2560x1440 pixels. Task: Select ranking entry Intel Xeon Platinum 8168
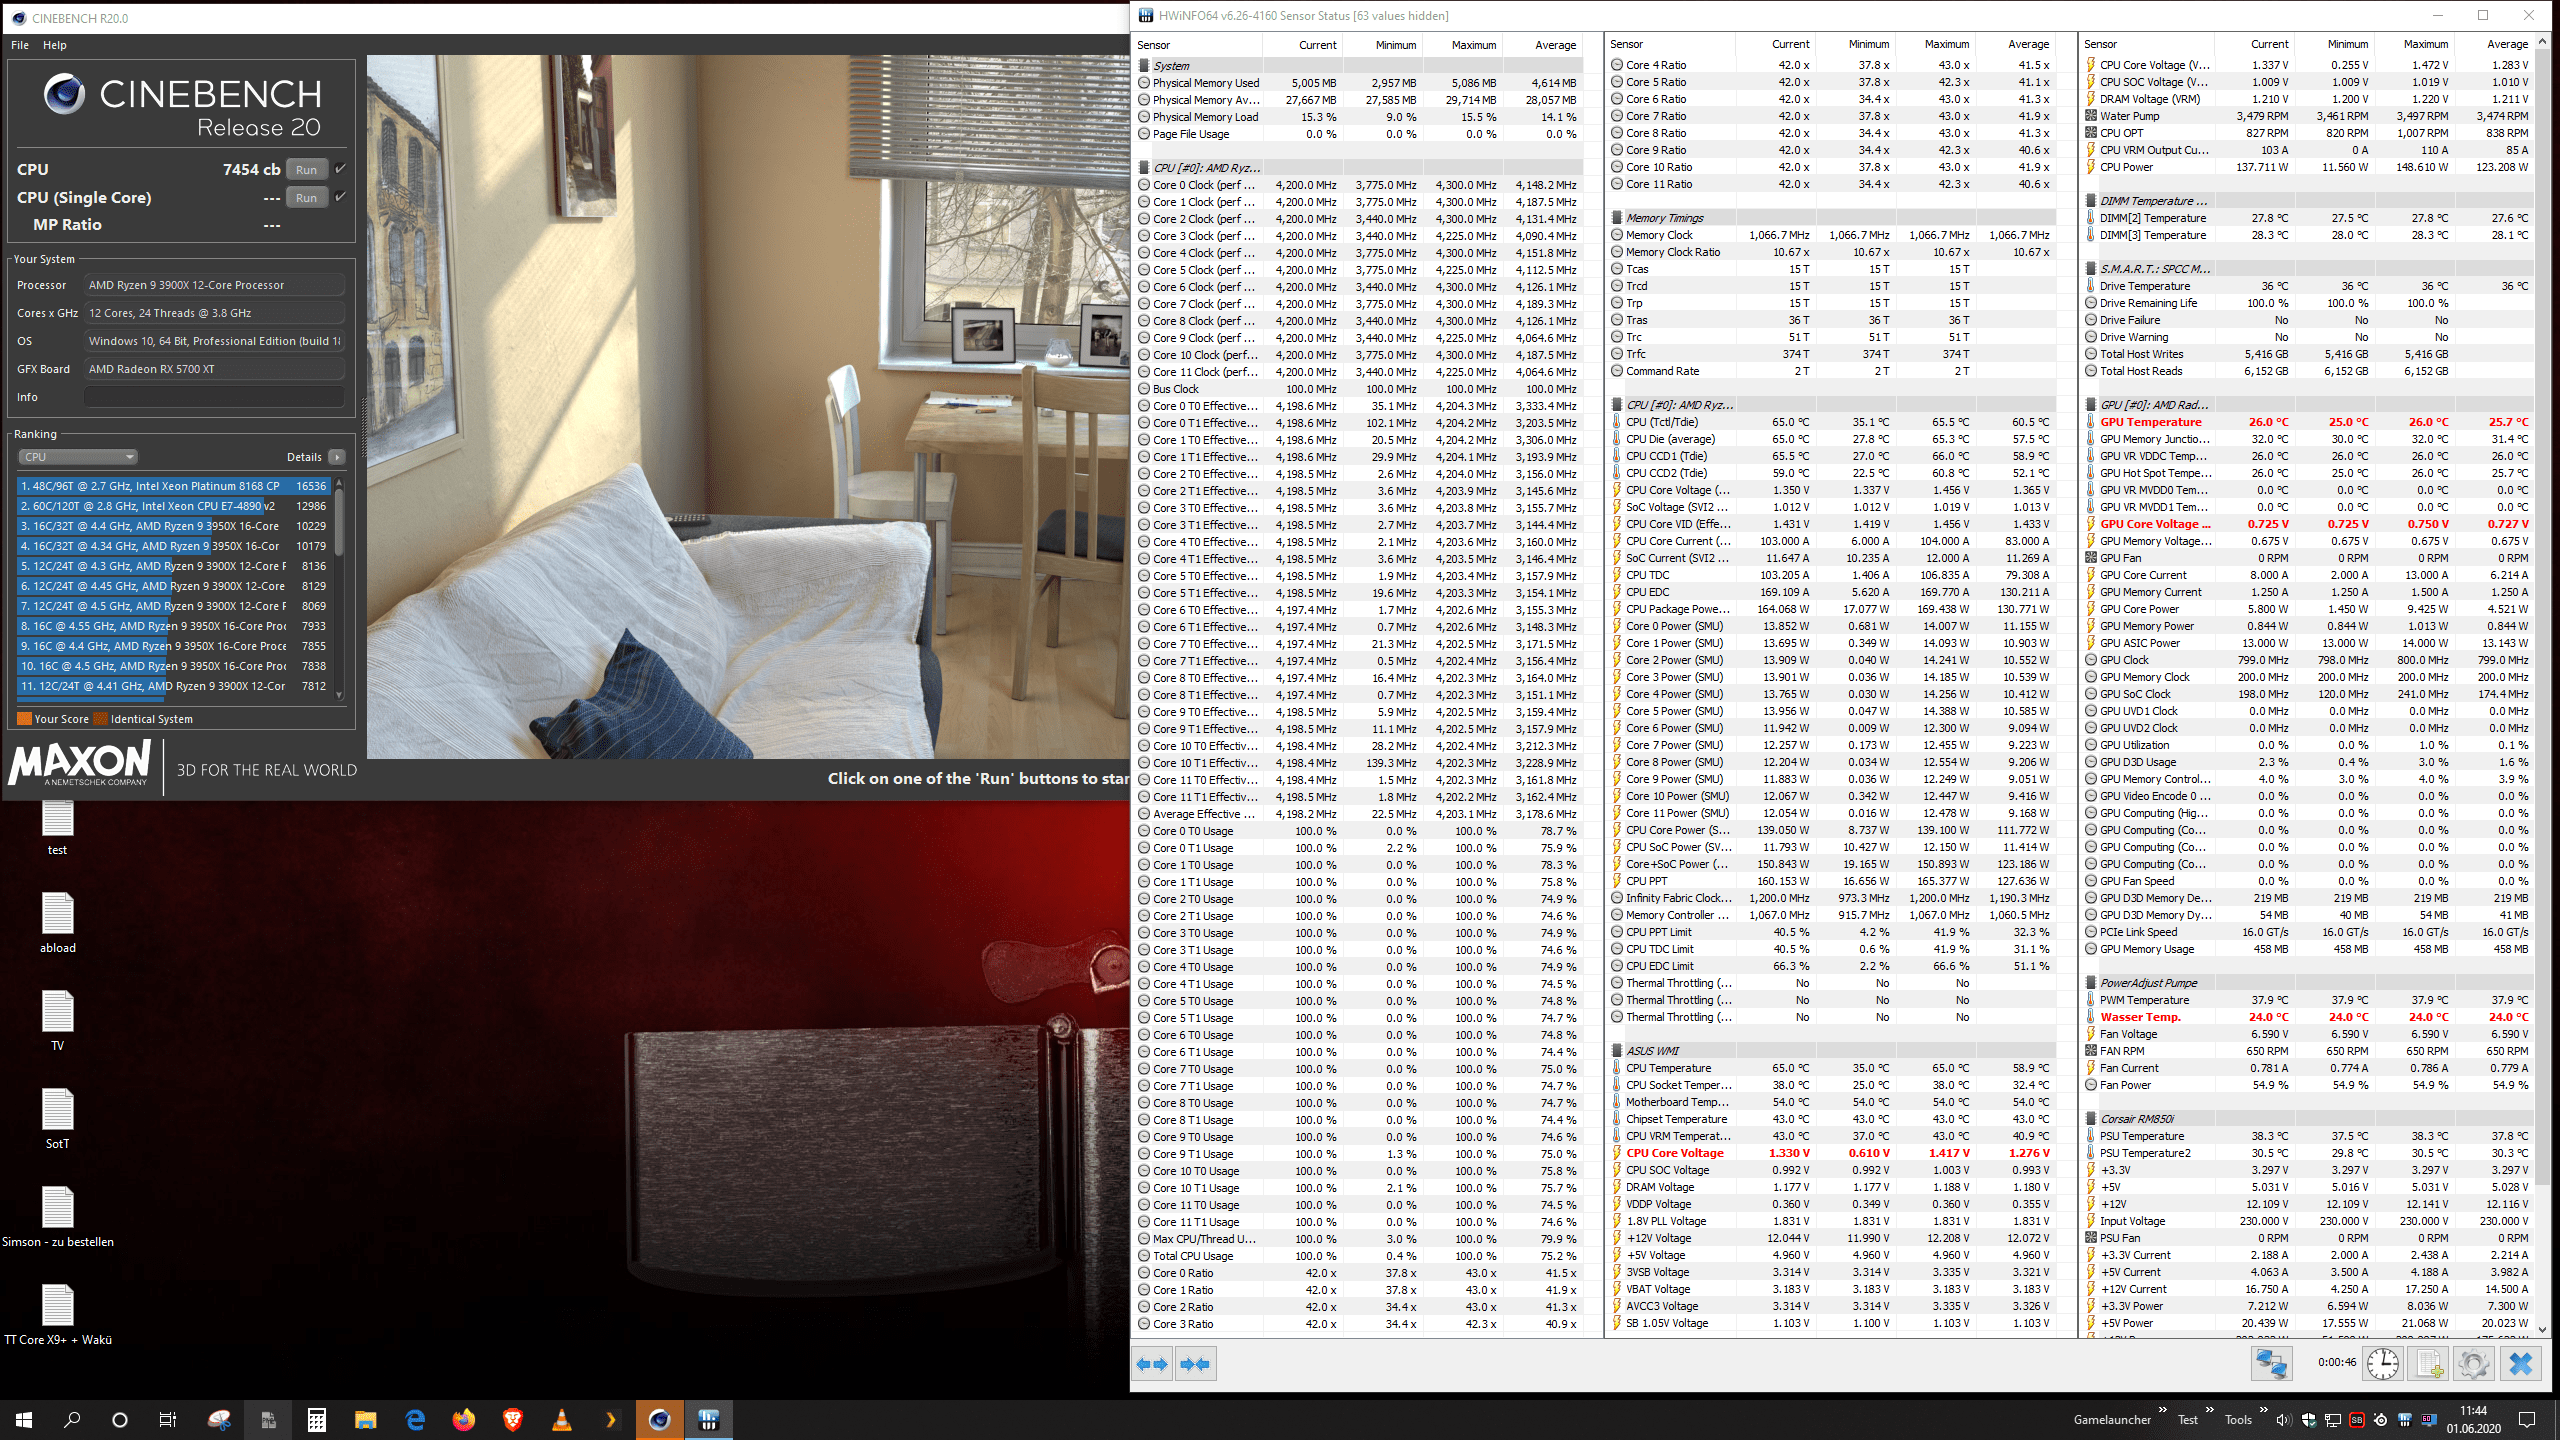click(175, 486)
